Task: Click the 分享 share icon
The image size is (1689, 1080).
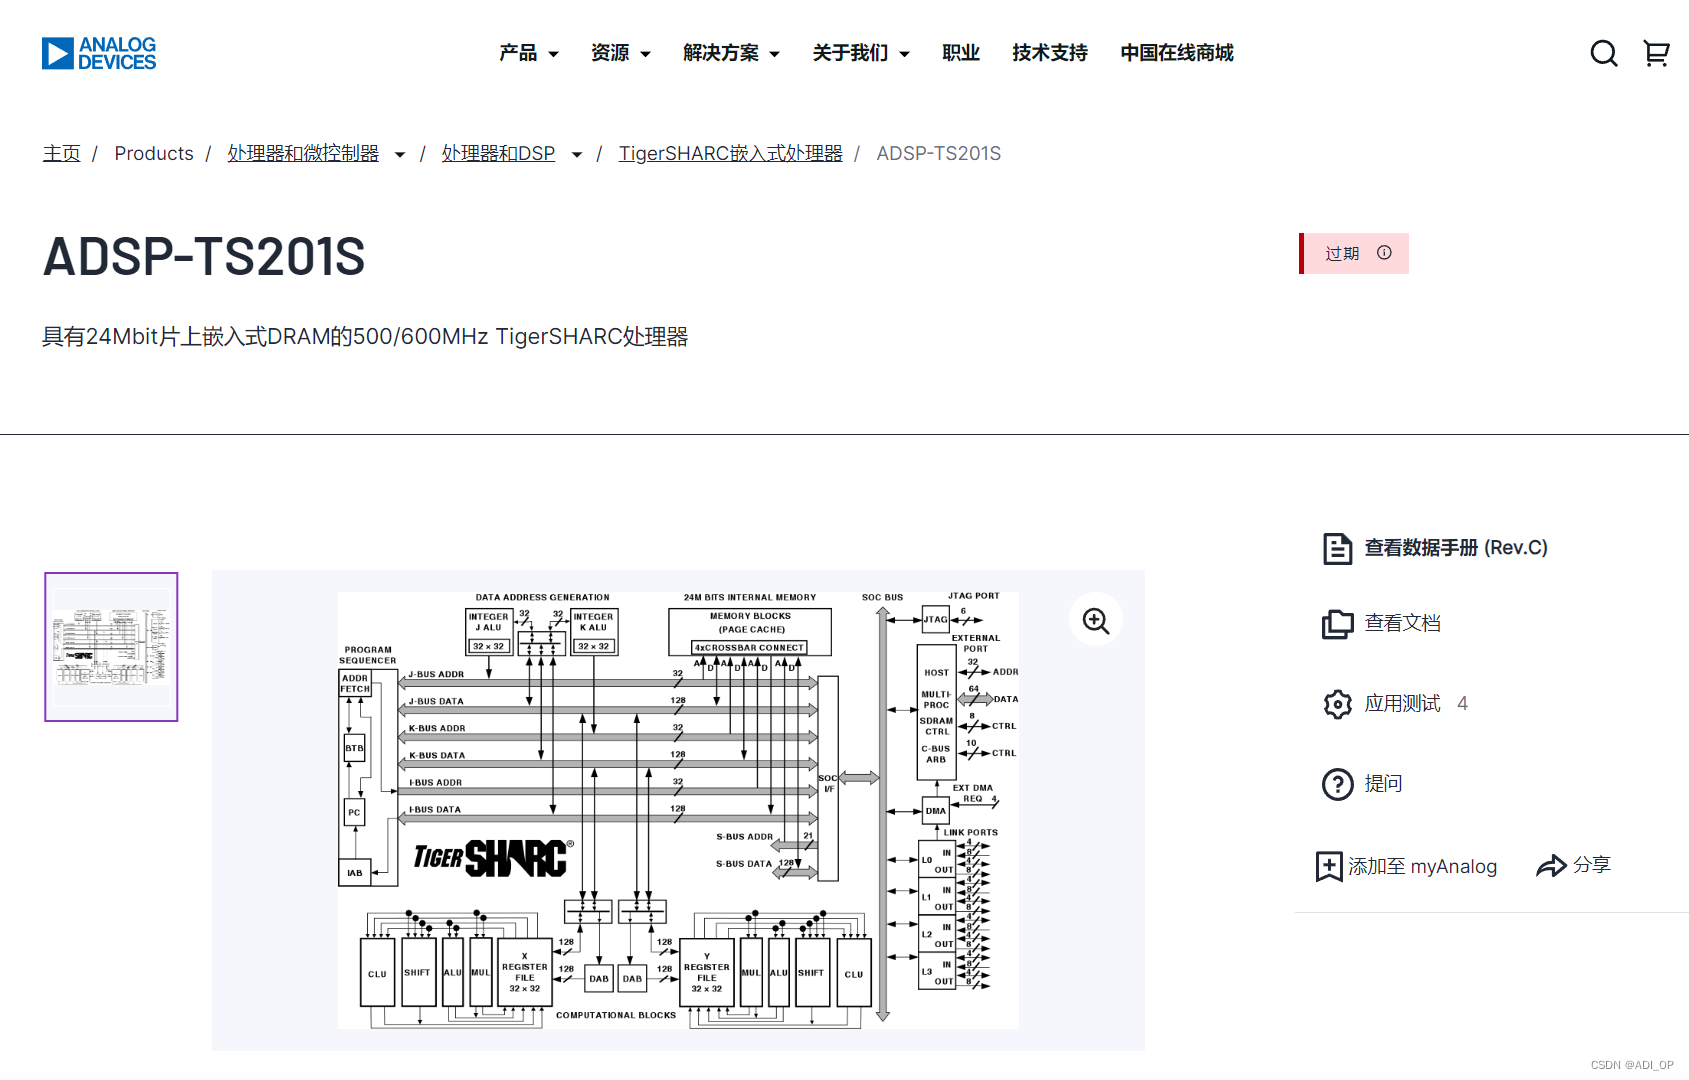Action: click(x=1551, y=865)
